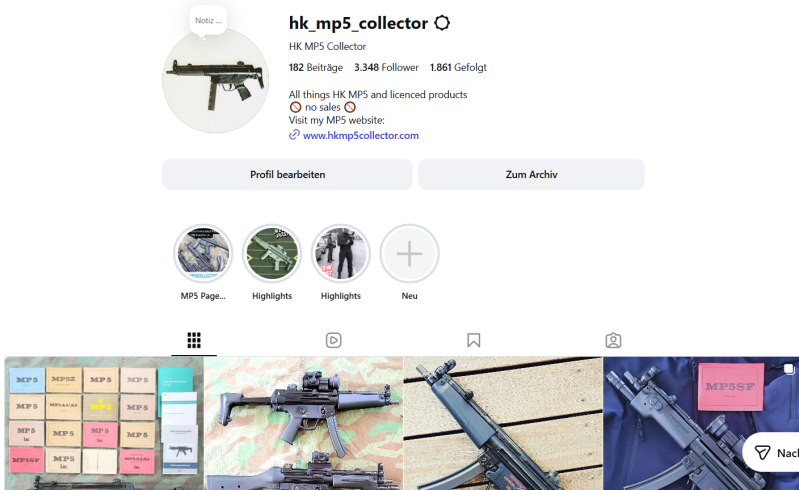Open the MP5 on wooden deck post
The height and width of the screenshot is (490, 799).
[x=503, y=423]
